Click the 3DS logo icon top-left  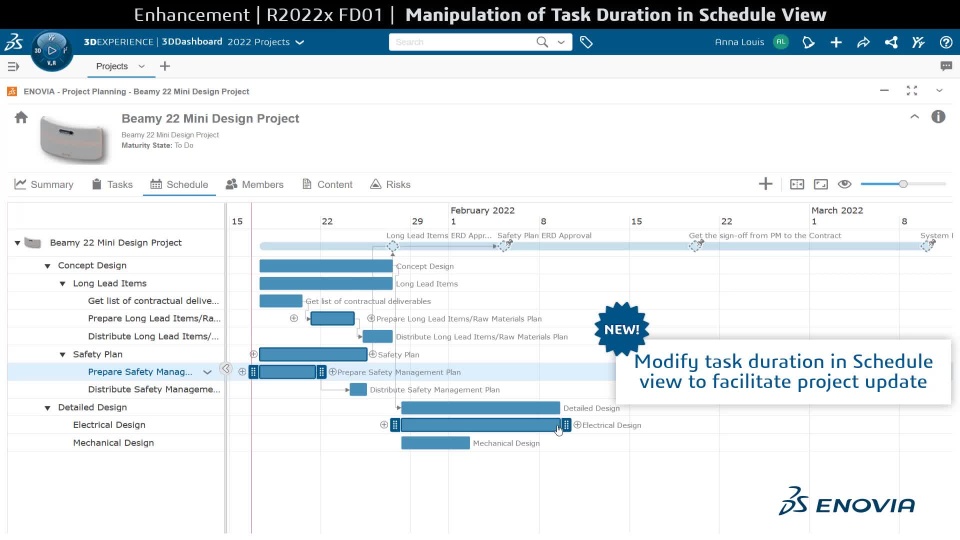point(13,42)
